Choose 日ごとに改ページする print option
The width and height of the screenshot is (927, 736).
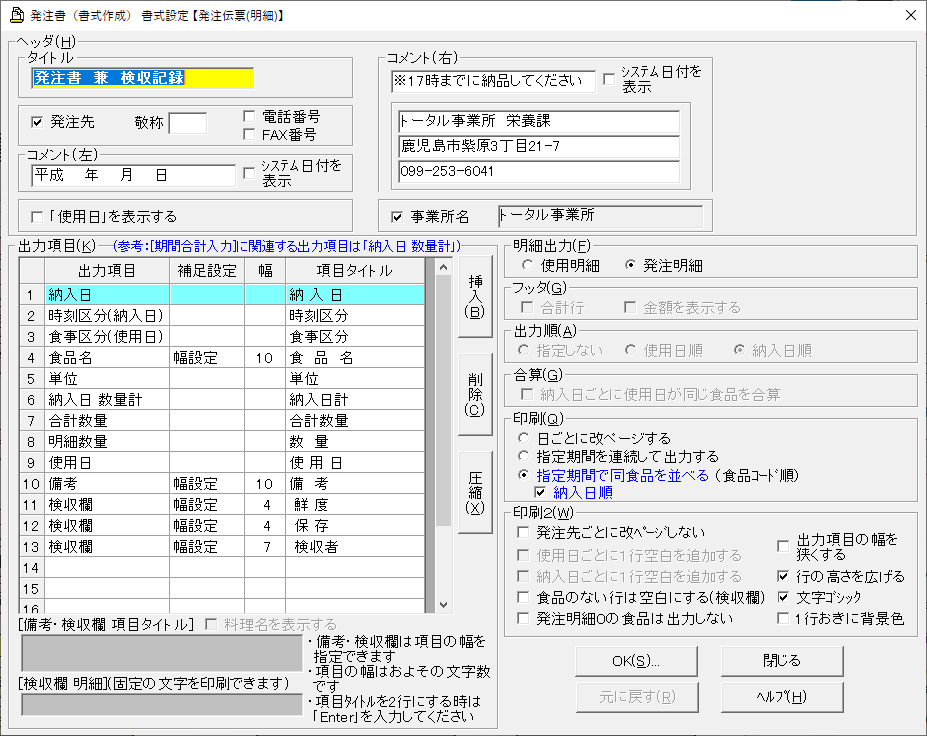(x=523, y=438)
